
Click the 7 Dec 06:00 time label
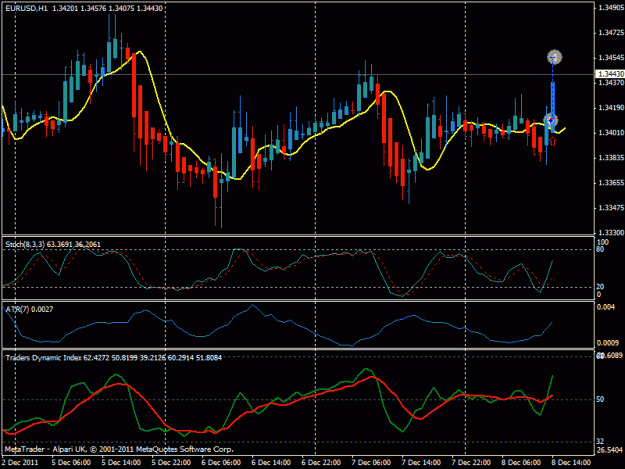(371, 463)
